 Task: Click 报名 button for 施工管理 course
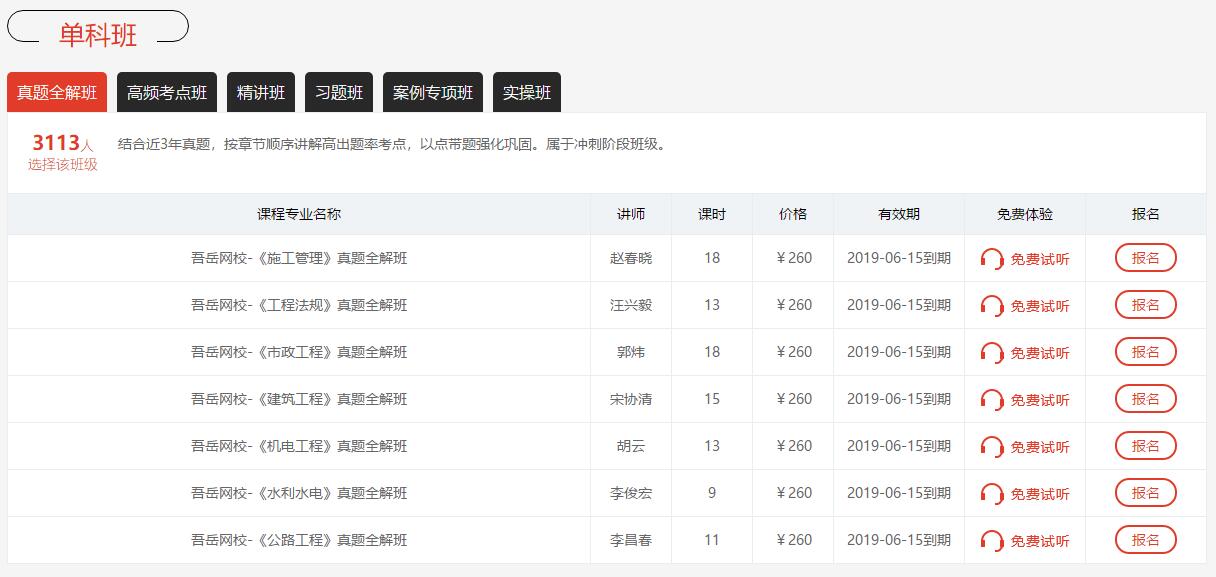click(x=1146, y=258)
